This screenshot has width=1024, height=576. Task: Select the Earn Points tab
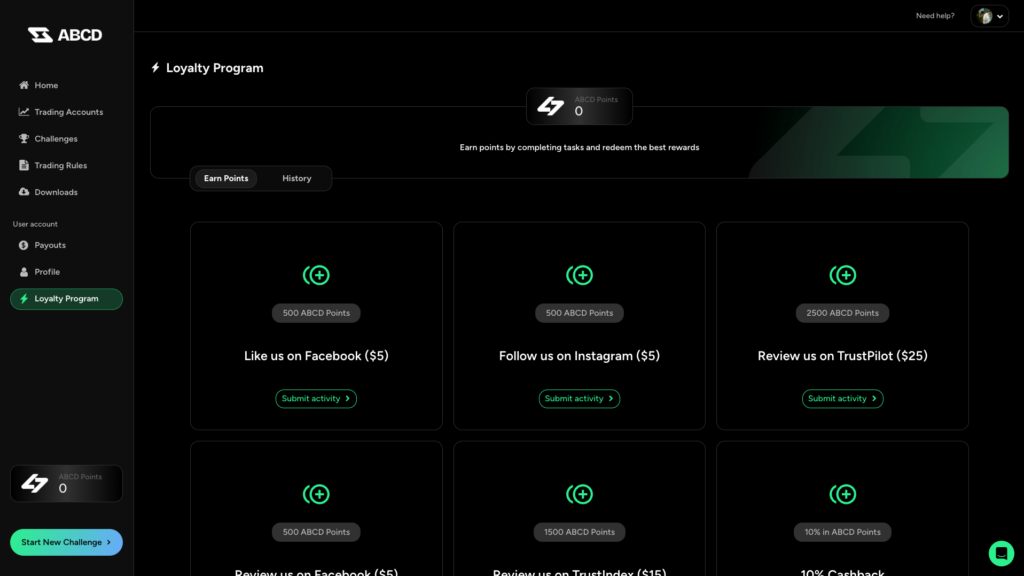tap(226, 179)
